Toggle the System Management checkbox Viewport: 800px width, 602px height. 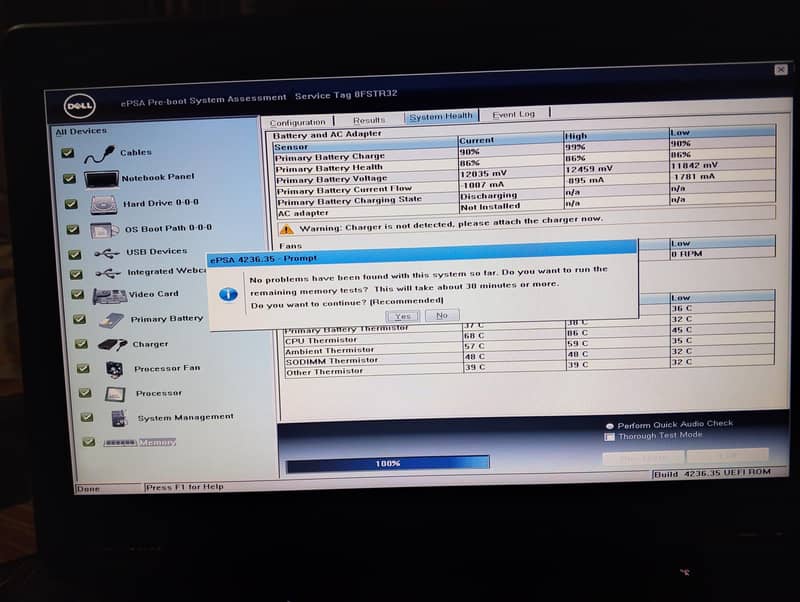[87, 417]
